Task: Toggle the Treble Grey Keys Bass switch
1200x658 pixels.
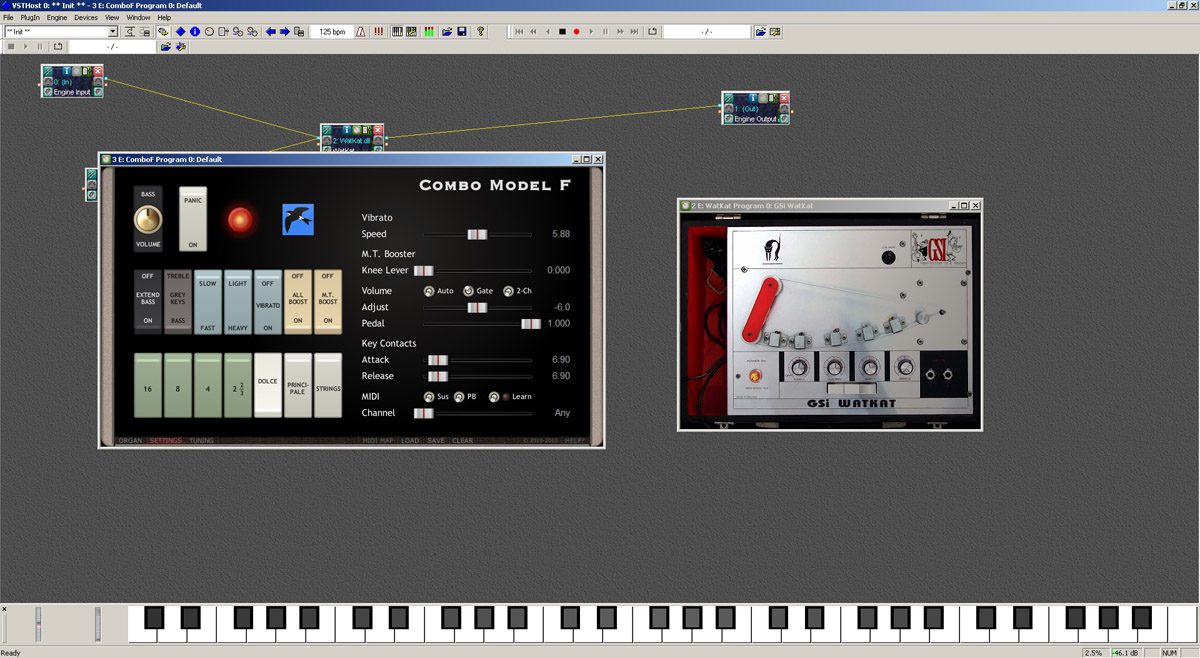Action: point(178,302)
